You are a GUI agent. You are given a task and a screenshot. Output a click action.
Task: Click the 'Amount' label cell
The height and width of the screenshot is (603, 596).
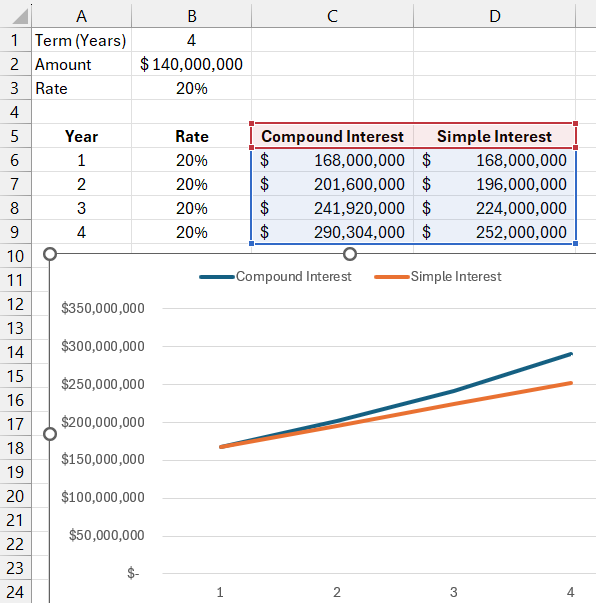82,64
